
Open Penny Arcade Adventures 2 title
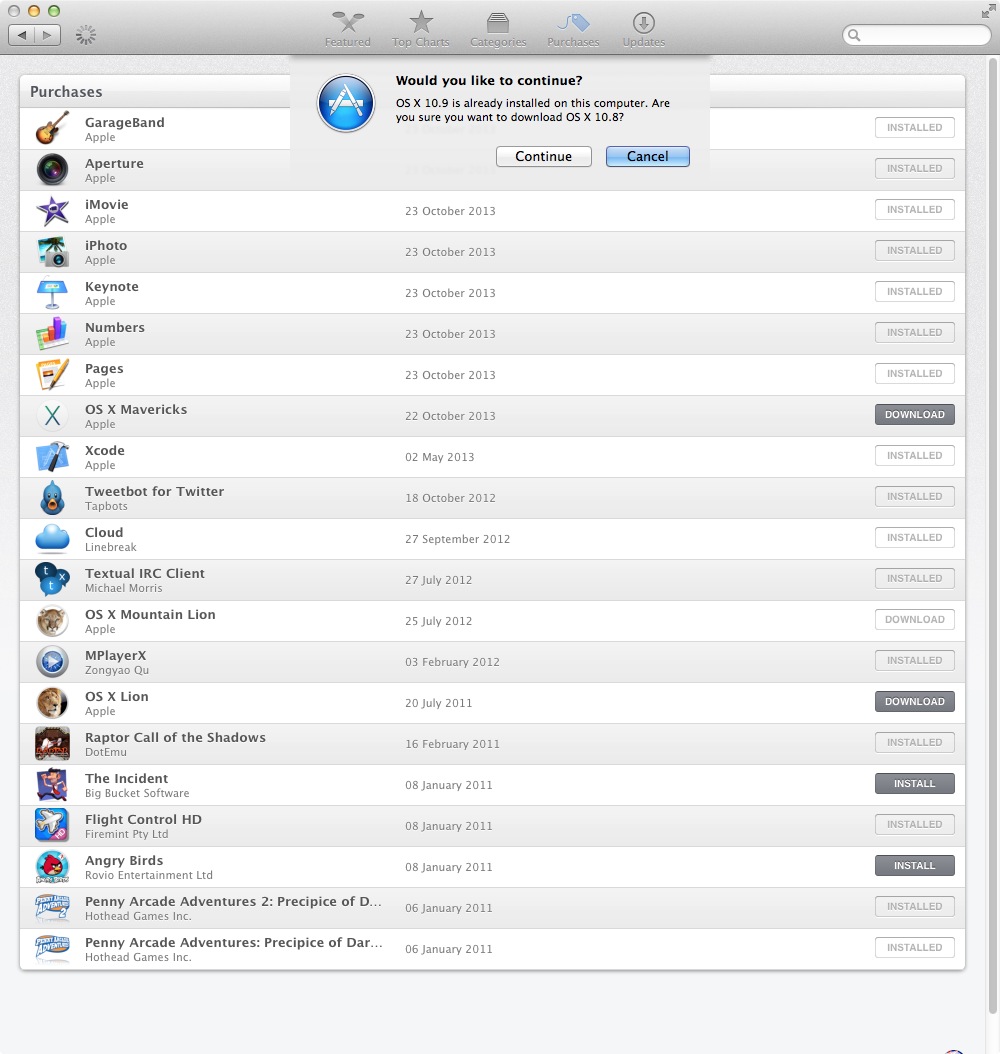pyautogui.click(x=233, y=901)
